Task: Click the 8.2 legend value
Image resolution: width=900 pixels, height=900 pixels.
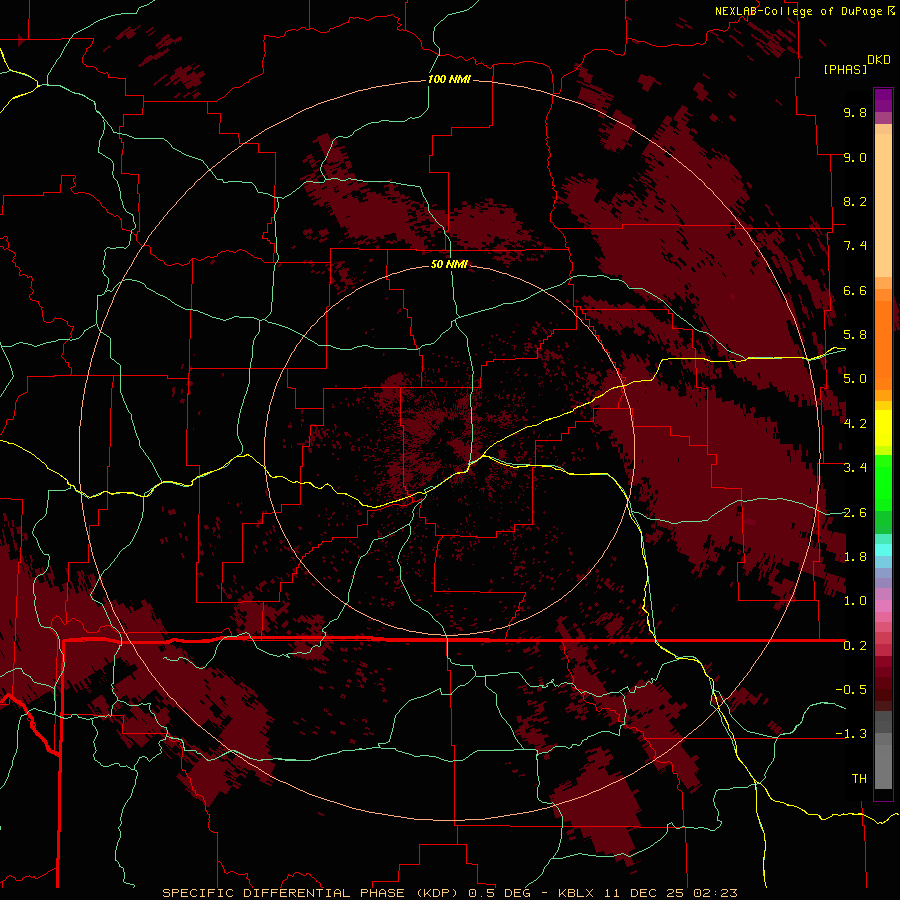Action: point(855,201)
